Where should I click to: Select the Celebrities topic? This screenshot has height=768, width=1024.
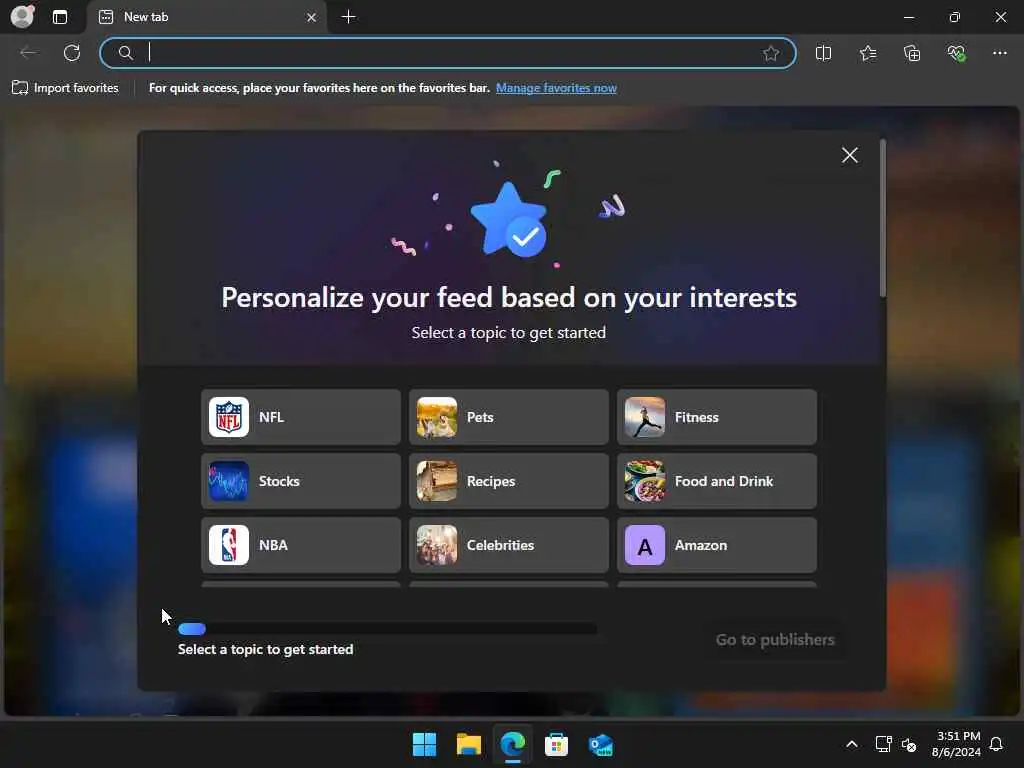click(x=509, y=545)
